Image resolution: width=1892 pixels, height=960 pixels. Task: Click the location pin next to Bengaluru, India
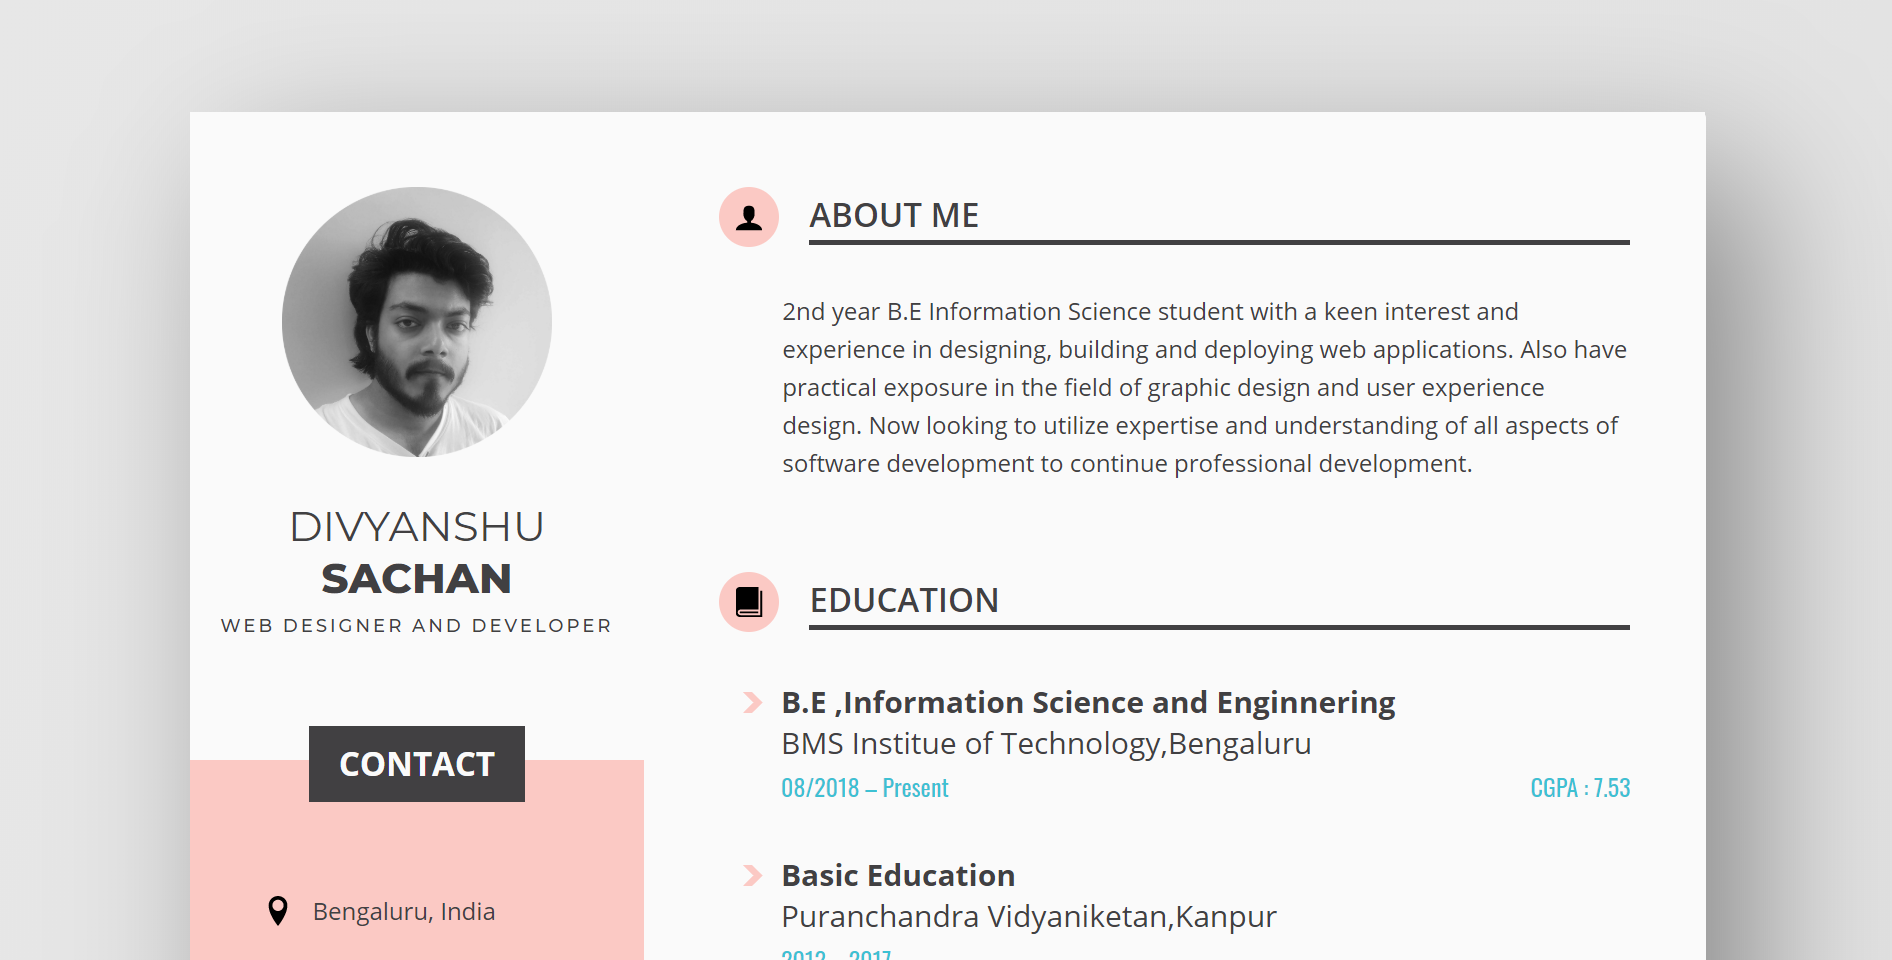tap(280, 910)
